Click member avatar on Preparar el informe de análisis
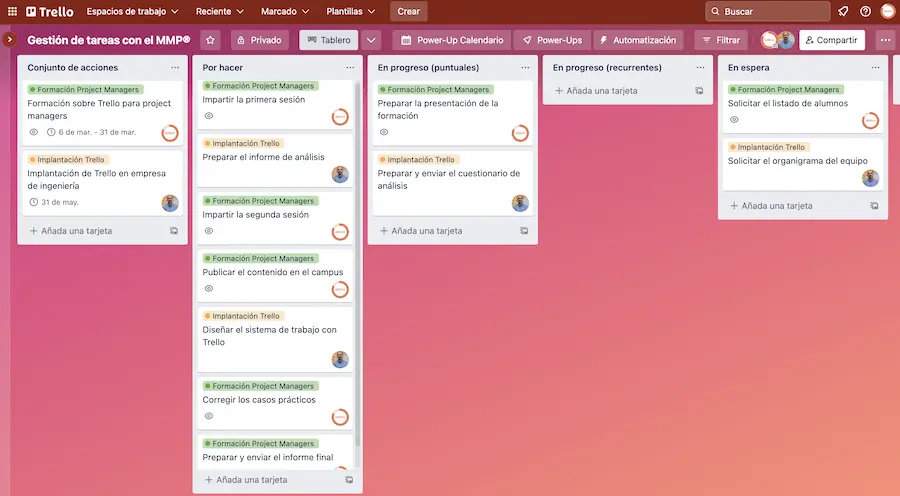900x496 pixels. [340, 175]
